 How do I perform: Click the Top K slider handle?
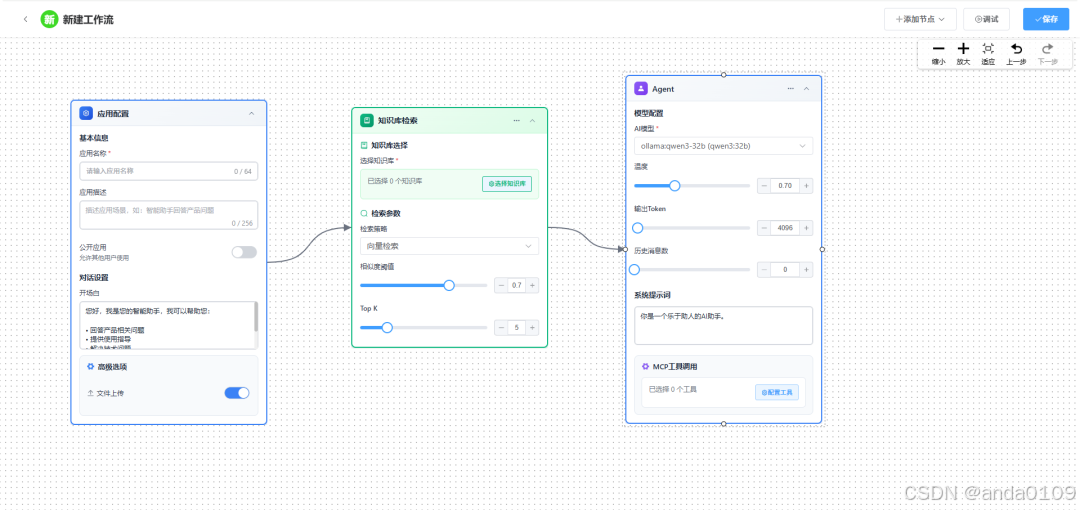[387, 327]
